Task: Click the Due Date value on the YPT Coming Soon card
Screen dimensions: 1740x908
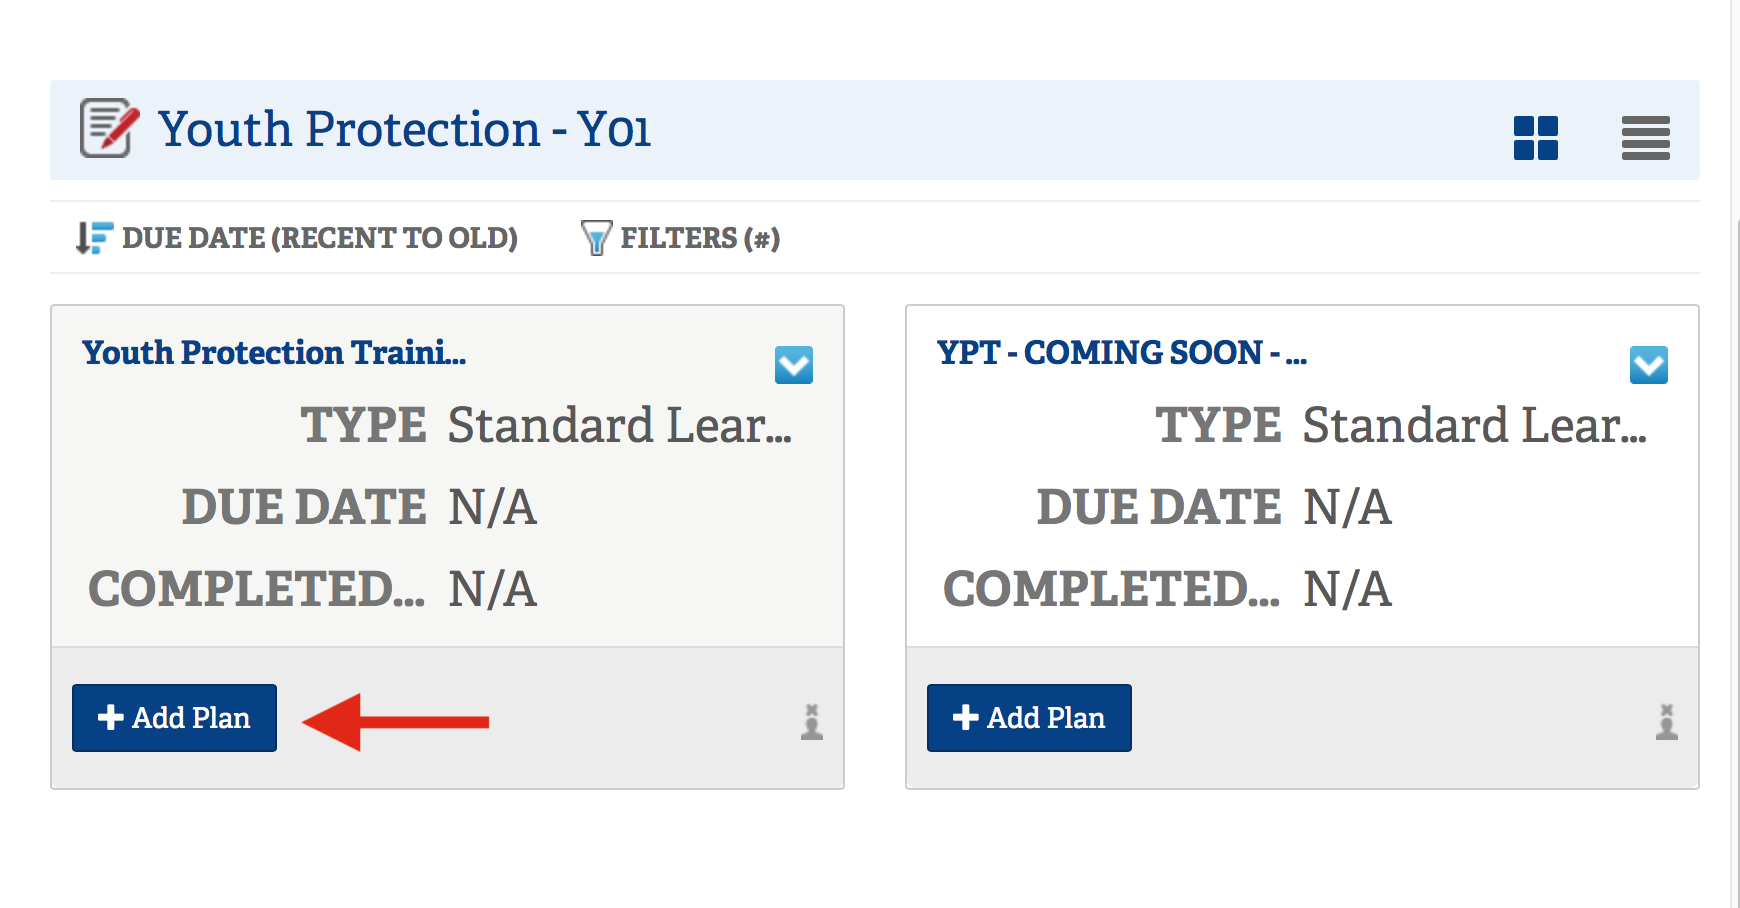Action: click(1347, 507)
